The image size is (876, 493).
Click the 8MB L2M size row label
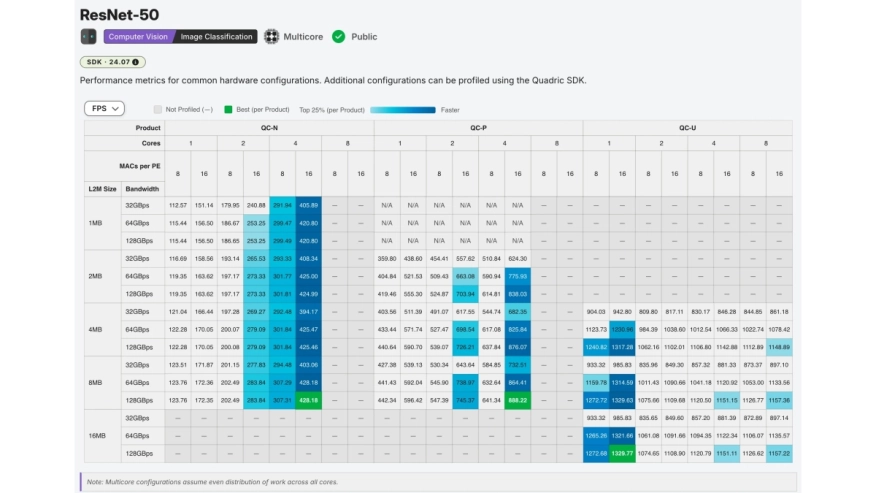[95, 382]
